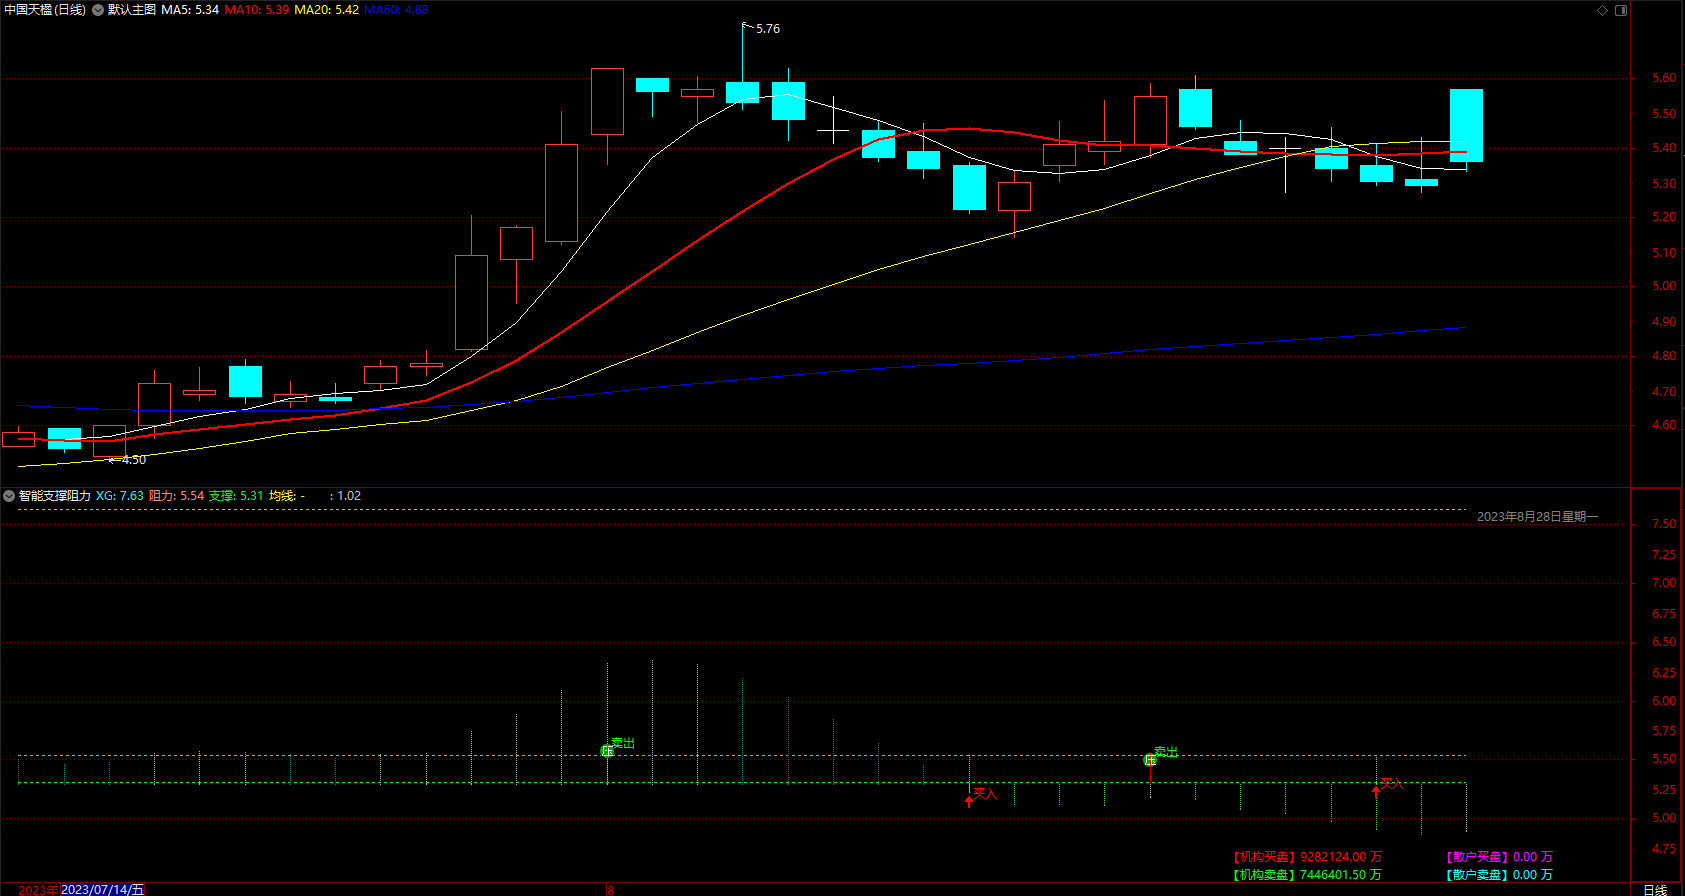1685x896 pixels.
Task: Click the 散户卖盘 0.00 万 readout
Action: tap(1499, 875)
